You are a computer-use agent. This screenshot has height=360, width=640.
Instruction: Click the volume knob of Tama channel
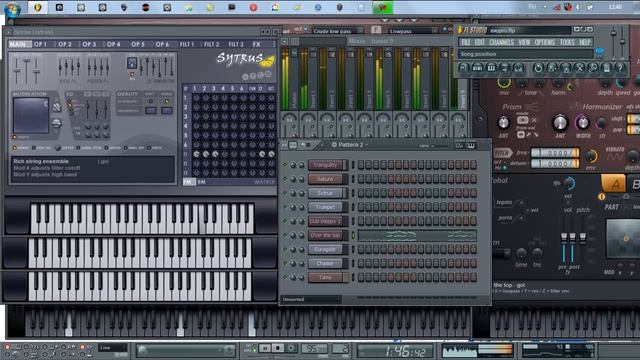click(x=301, y=278)
